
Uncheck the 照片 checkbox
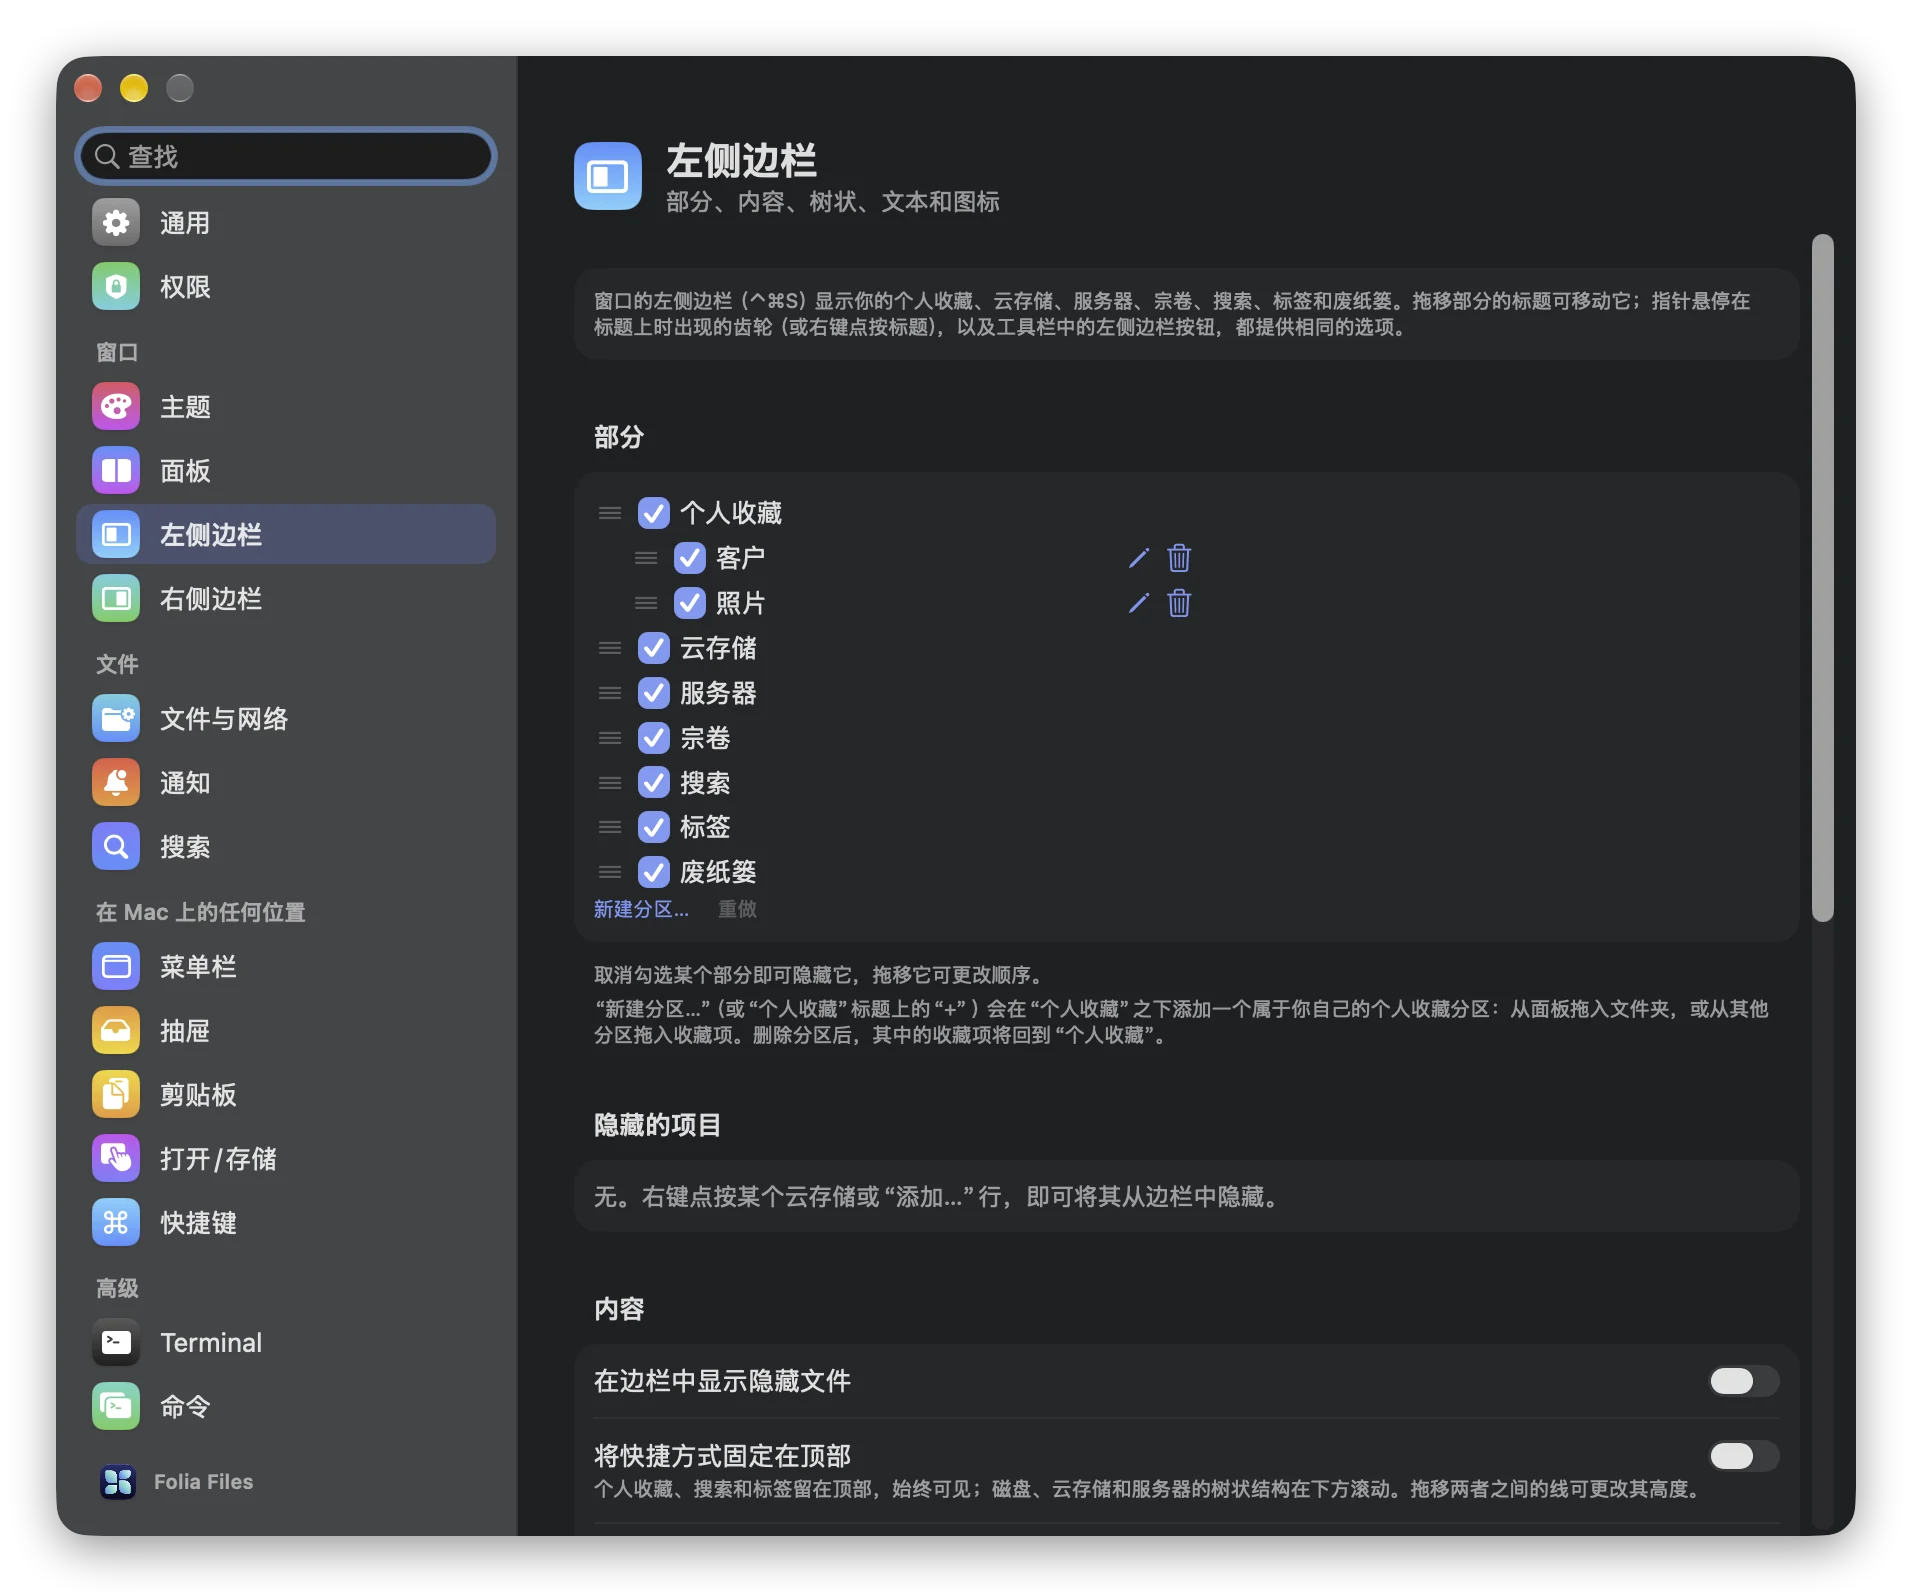pos(690,603)
